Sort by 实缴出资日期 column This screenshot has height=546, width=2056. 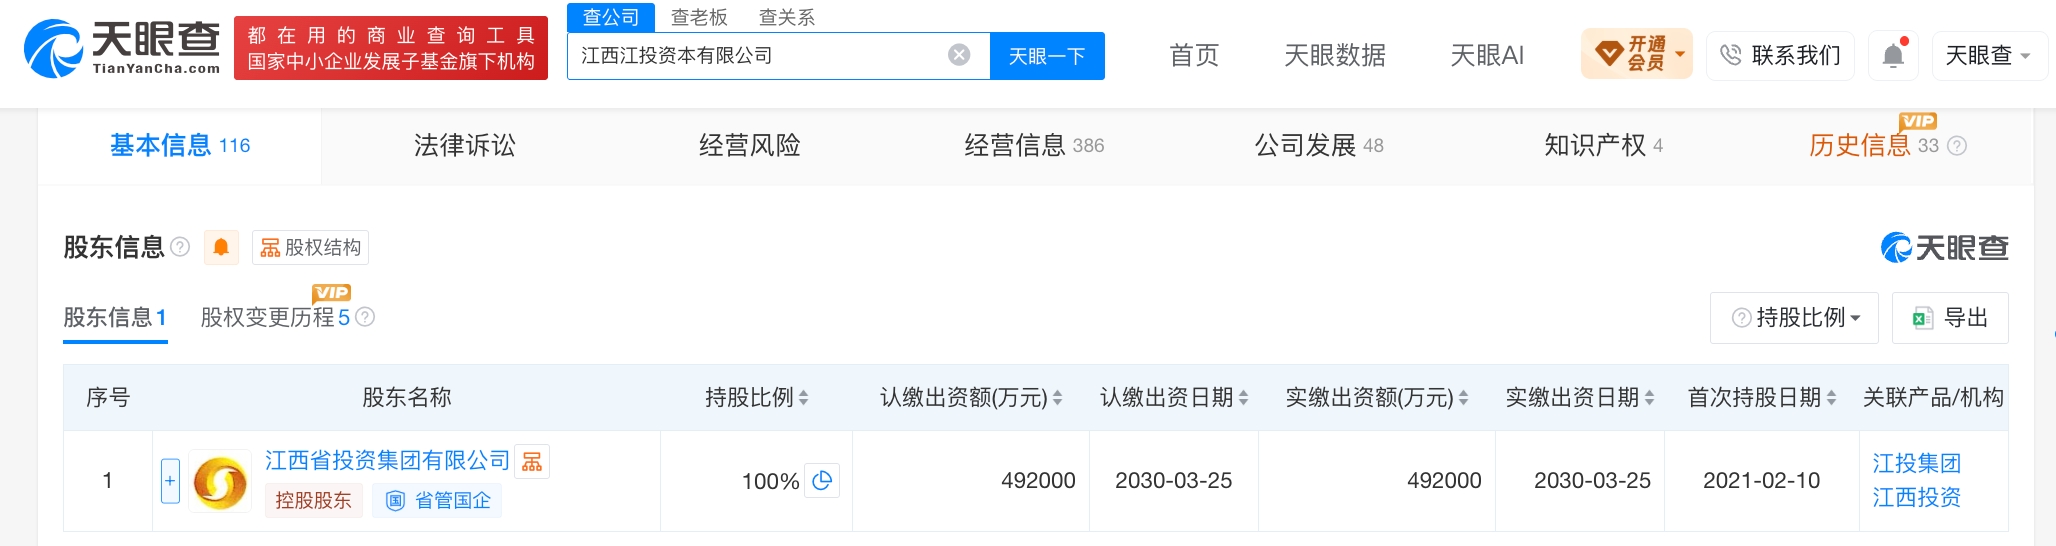[1649, 398]
